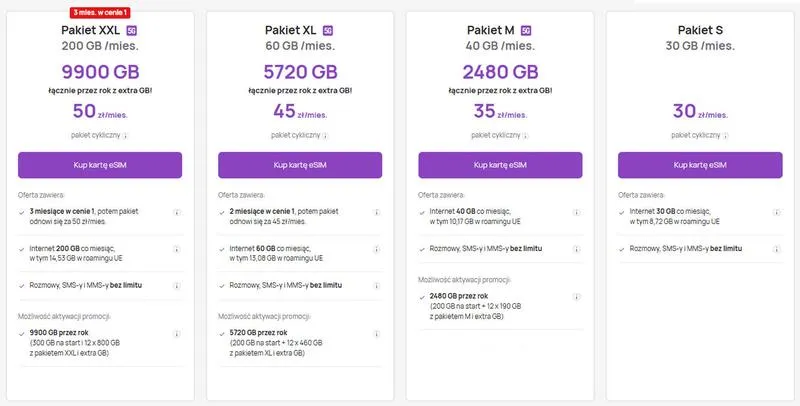Buy eSIM card for Pakiet M
Viewport: 800px width, 406px height.
pos(500,165)
